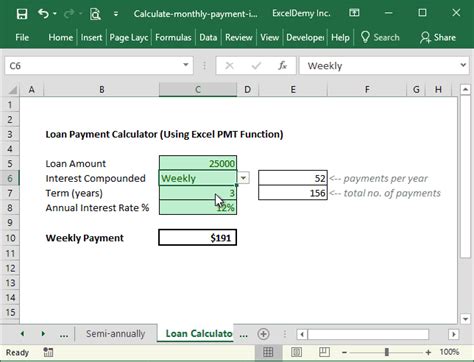Switch to the Formulas tab
The image size is (474, 362).
[173, 37]
